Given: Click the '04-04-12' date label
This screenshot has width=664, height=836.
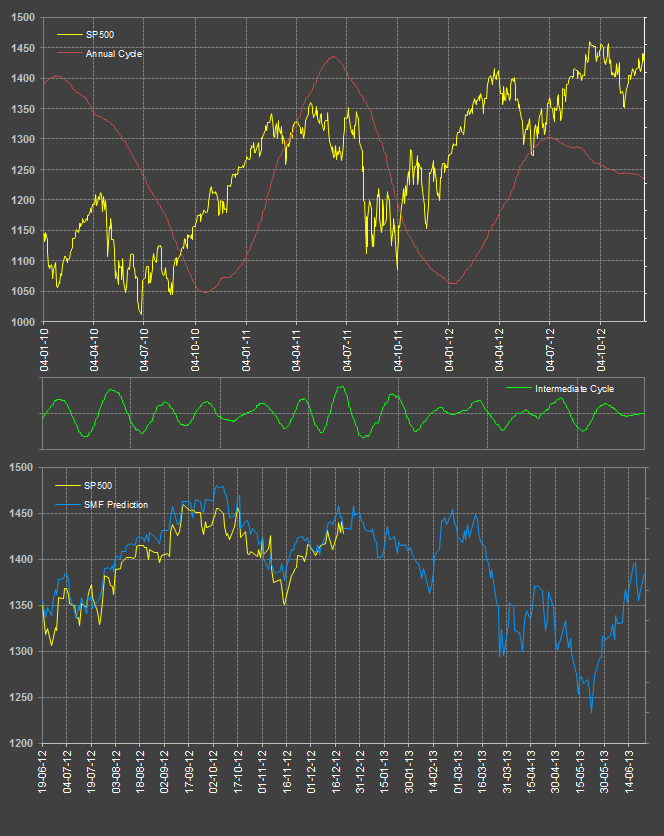Looking at the screenshot, I should point(499,350).
